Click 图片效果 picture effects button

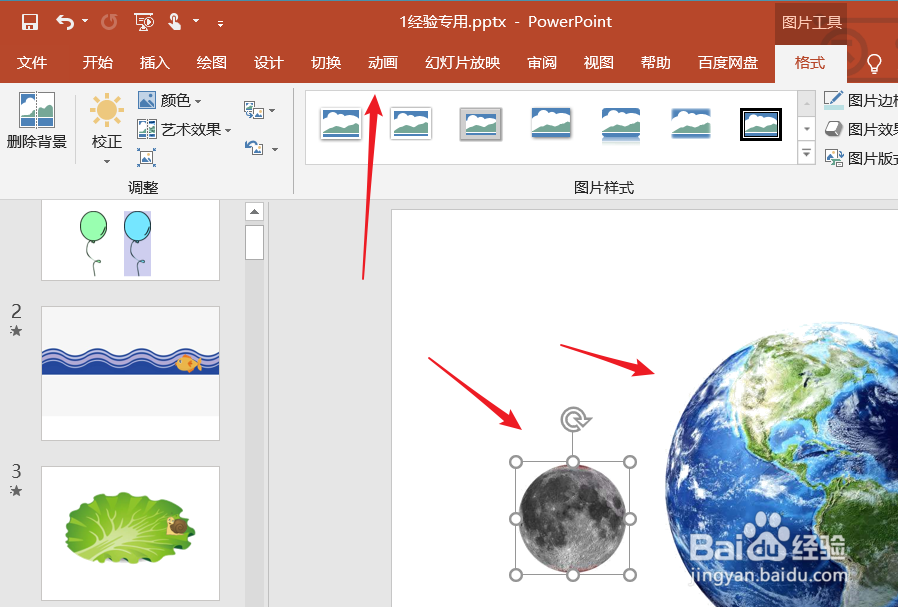[861, 129]
